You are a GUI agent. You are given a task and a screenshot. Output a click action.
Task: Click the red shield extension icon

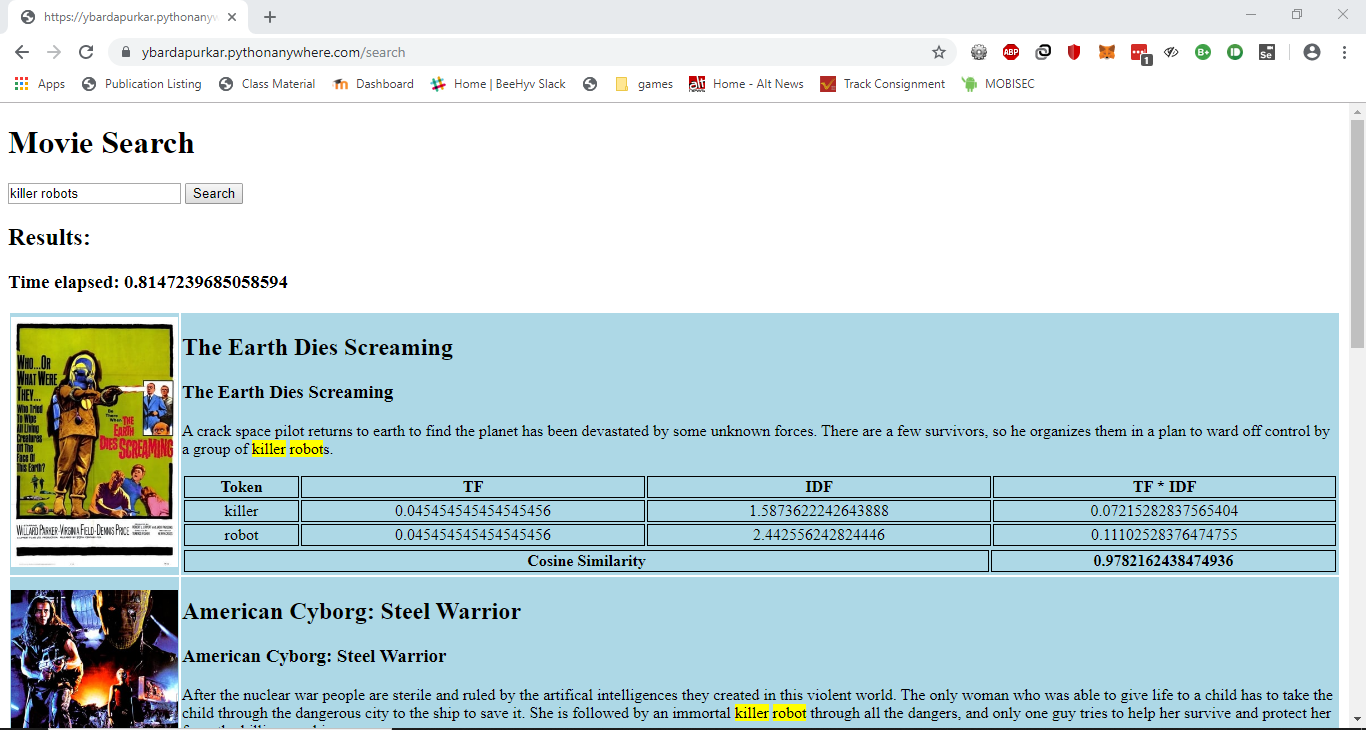point(1074,52)
